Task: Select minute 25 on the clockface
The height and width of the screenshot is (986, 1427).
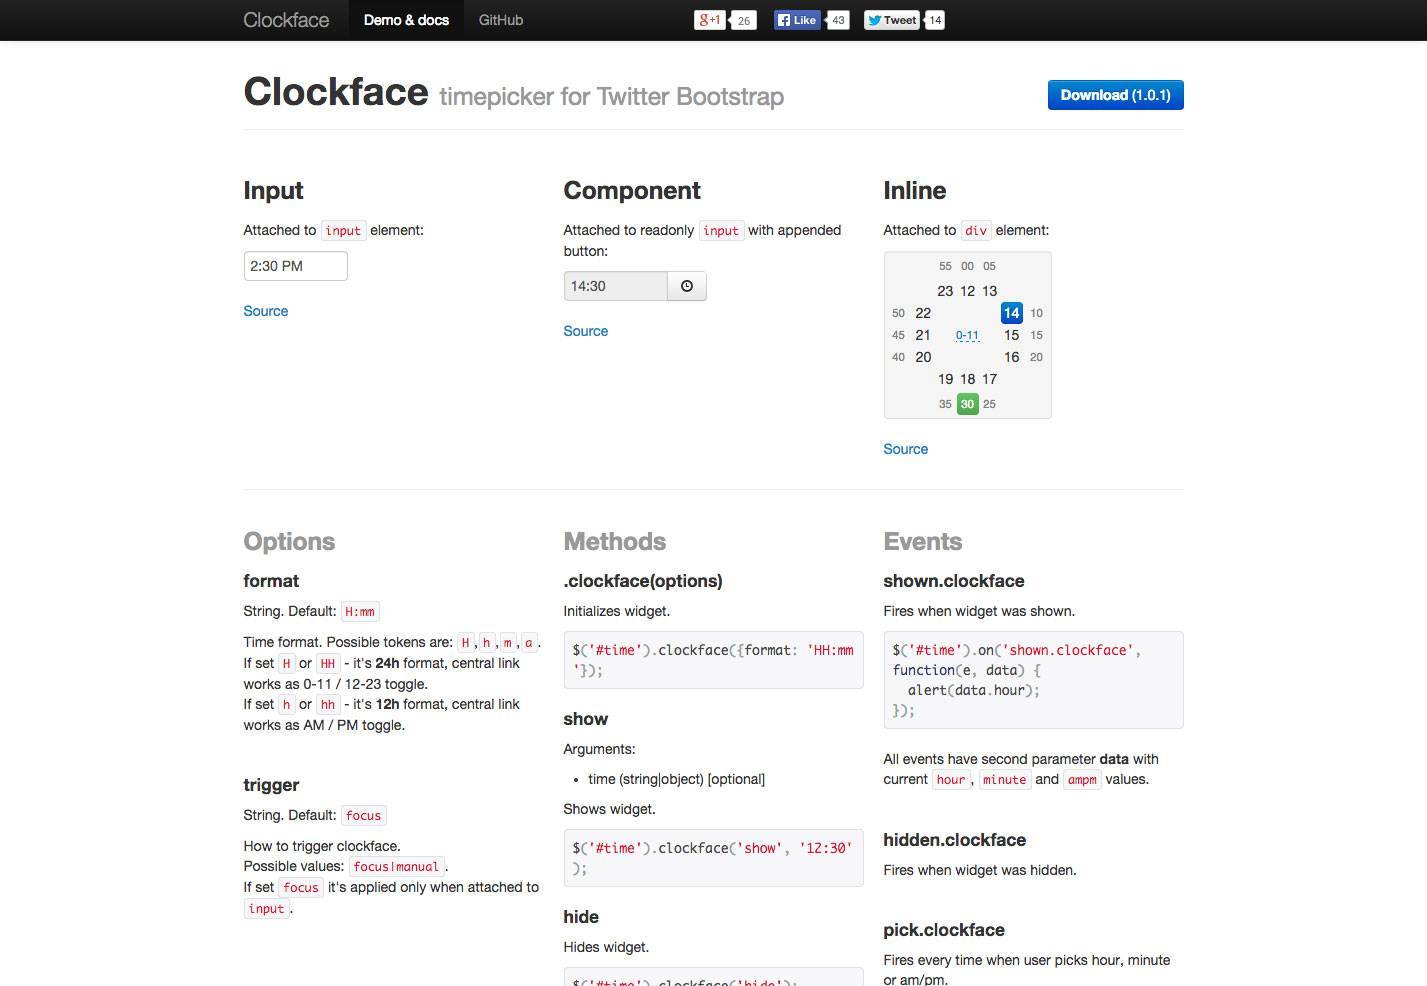Action: (x=989, y=404)
